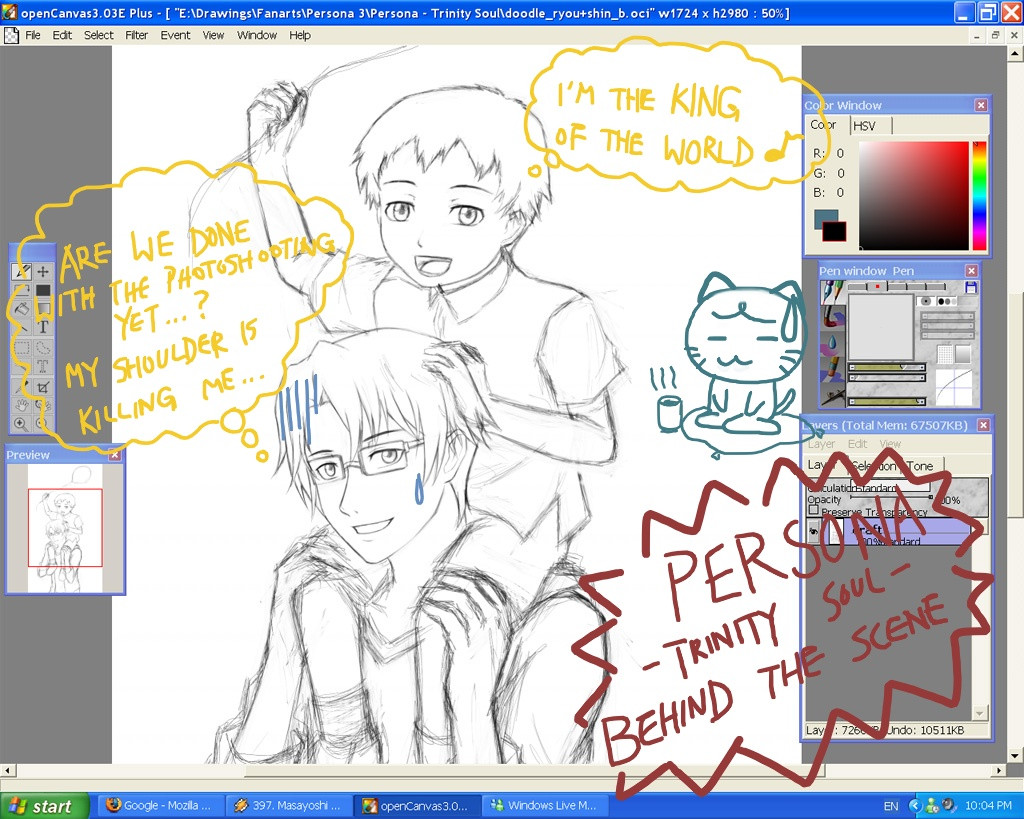
Task: Close the Pen window panel
Action: (972, 270)
